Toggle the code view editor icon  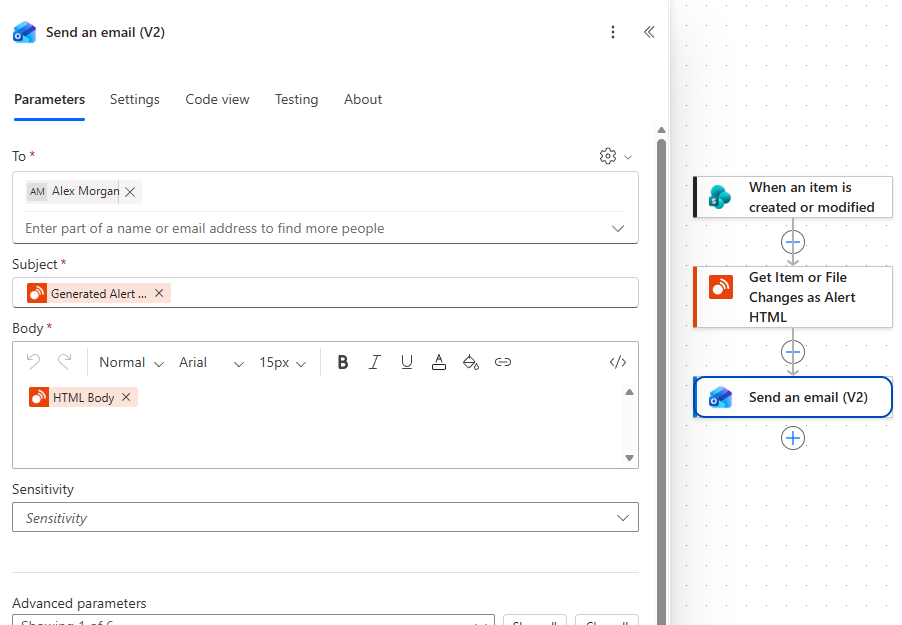[618, 362]
